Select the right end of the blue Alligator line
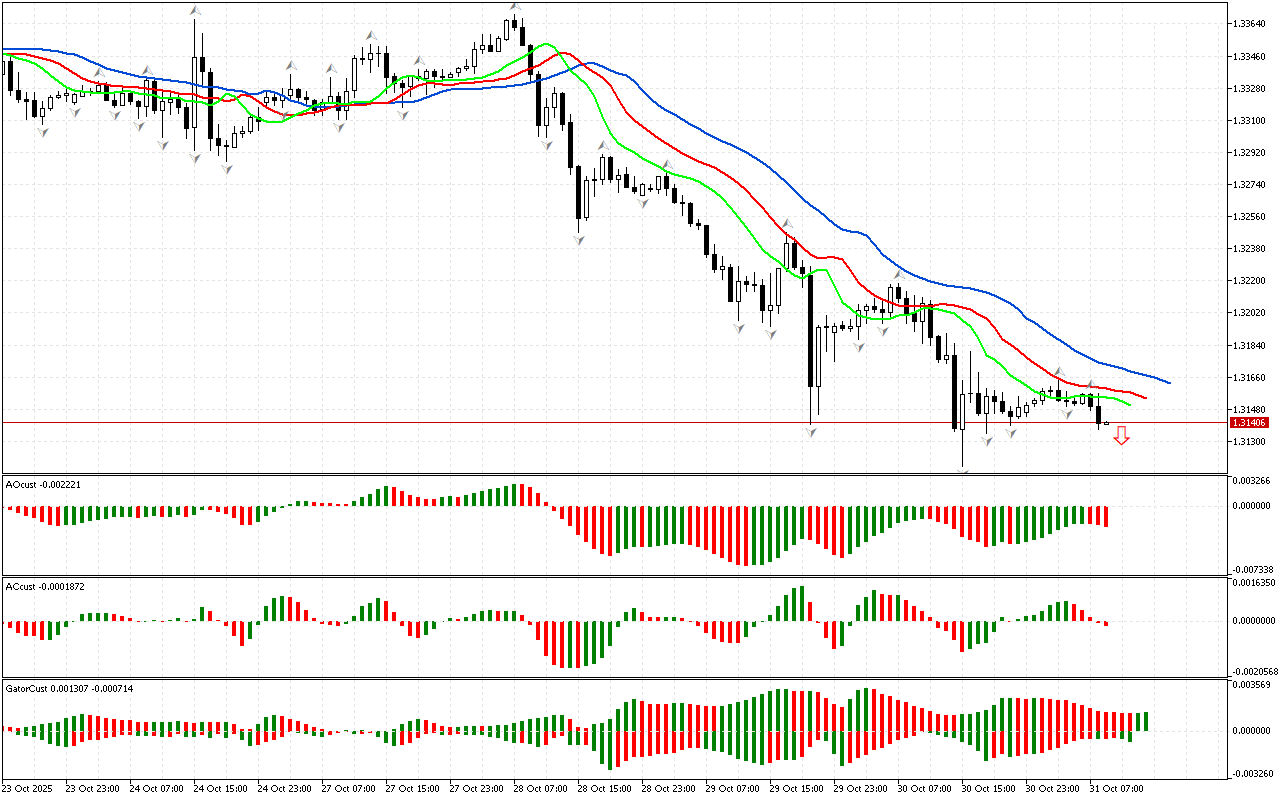The width and height of the screenshot is (1280, 800). pyautogui.click(x=1169, y=382)
